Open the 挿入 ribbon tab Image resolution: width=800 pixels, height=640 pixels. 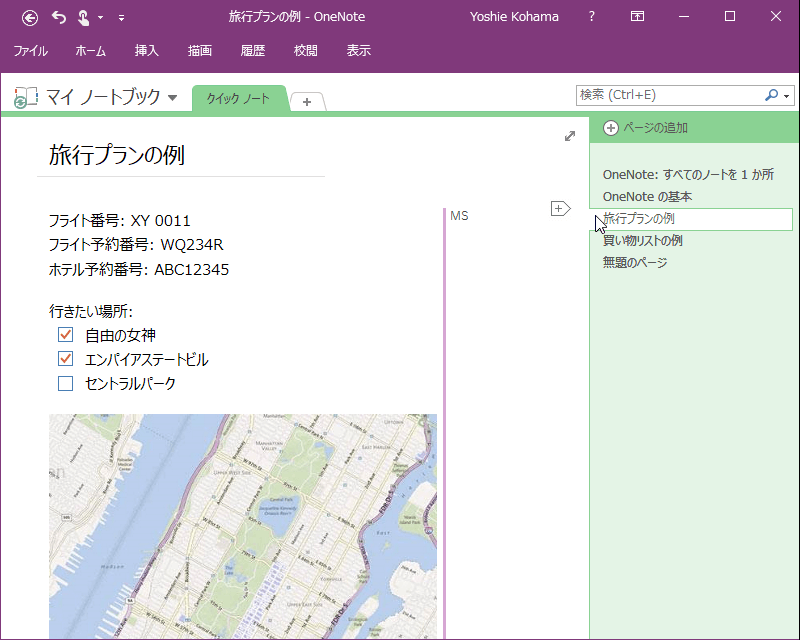pyautogui.click(x=146, y=51)
